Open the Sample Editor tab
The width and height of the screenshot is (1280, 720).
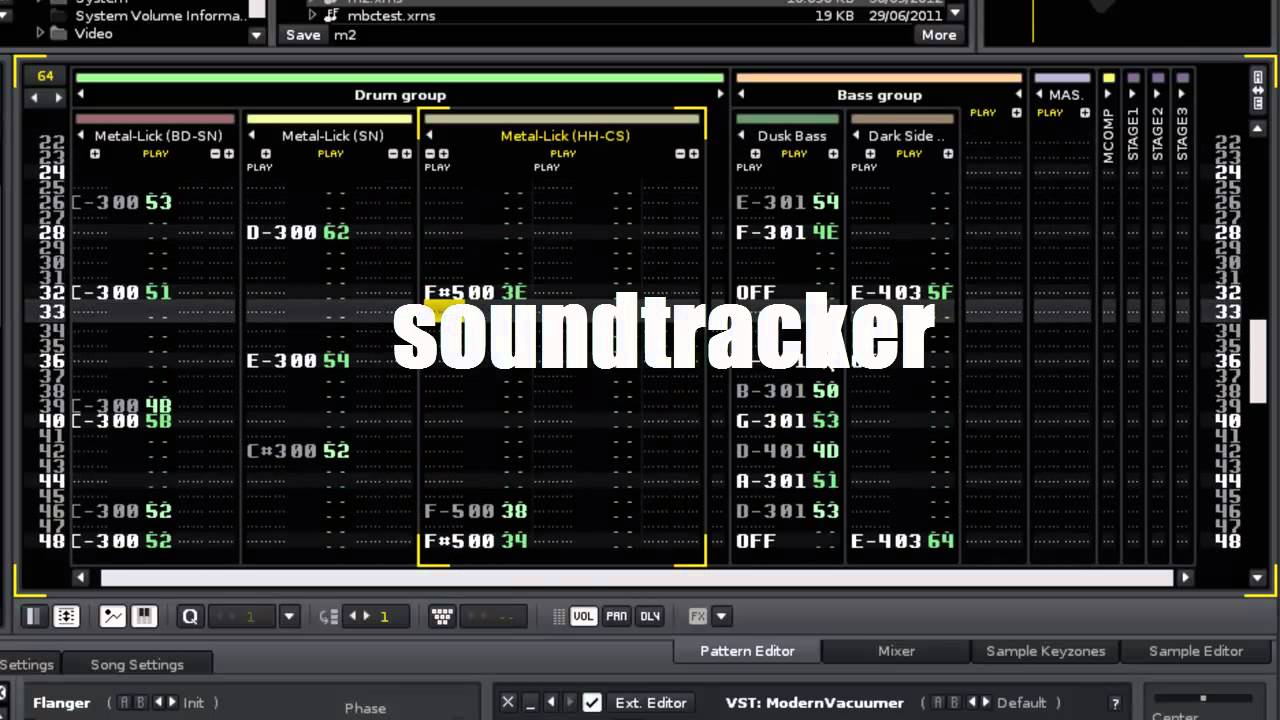(x=1195, y=650)
